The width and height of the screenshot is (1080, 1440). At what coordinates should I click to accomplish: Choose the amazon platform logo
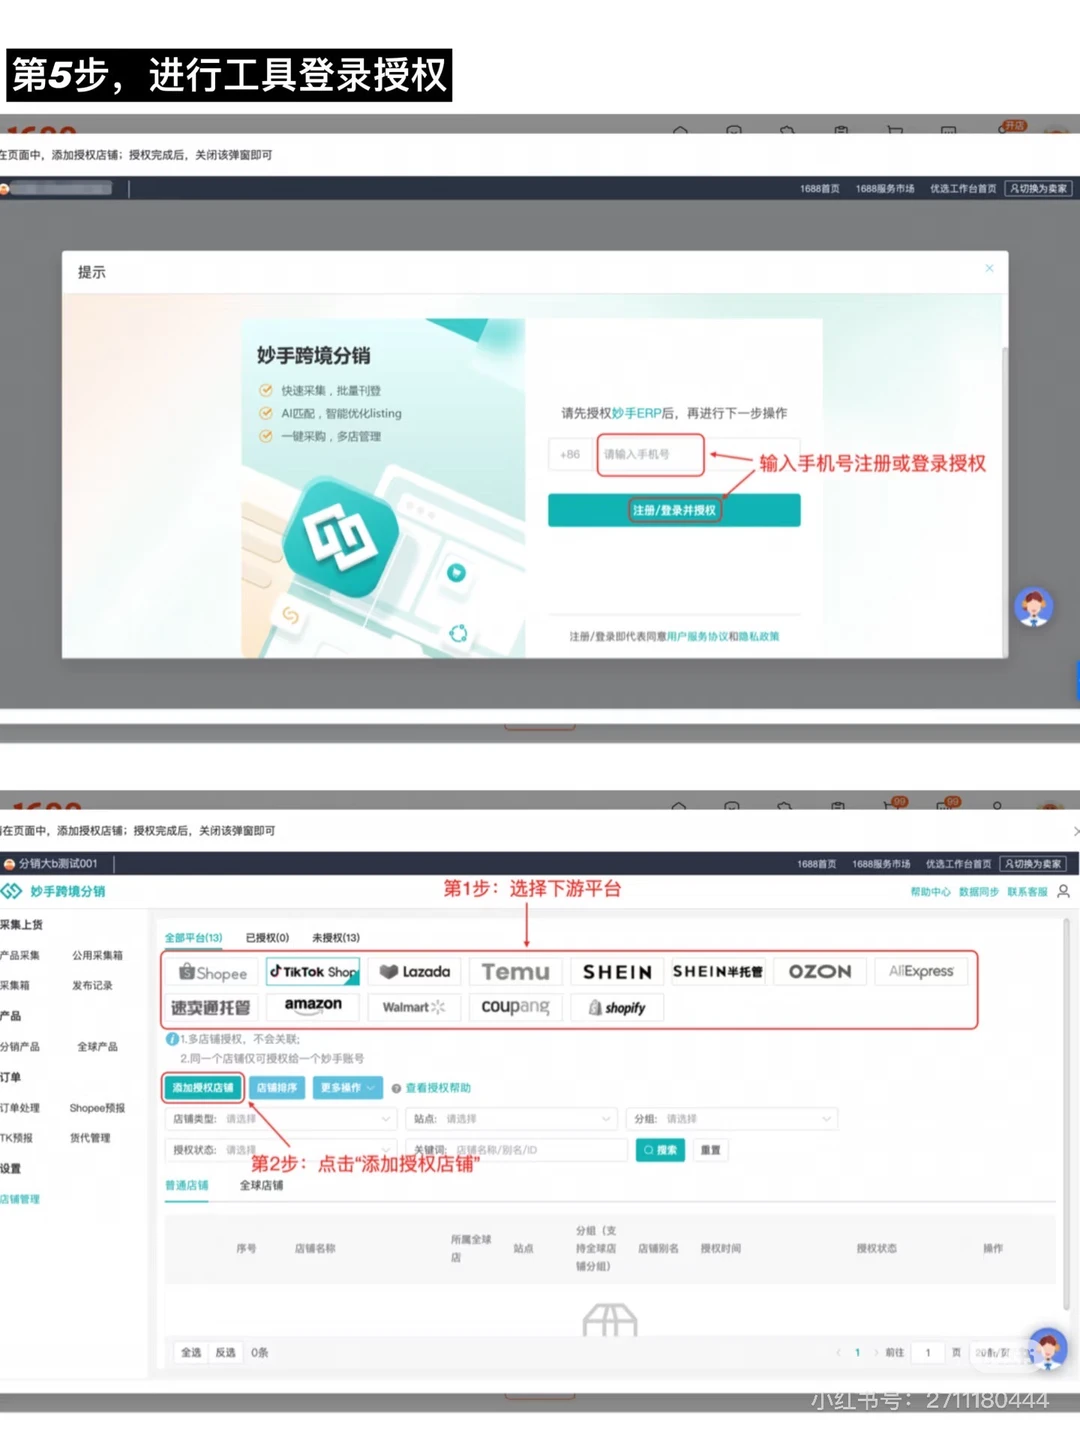click(313, 1005)
